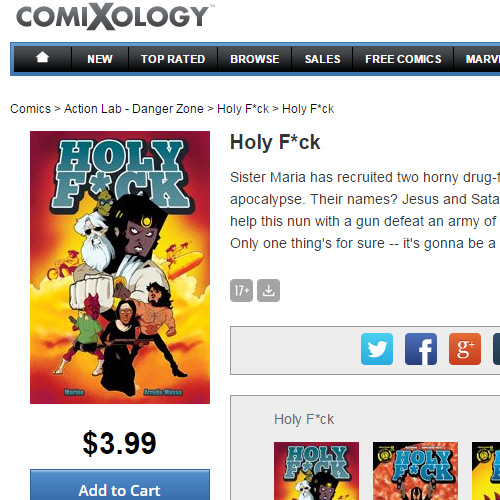Click the comiXology logo
The image size is (500, 500).
(x=113, y=16)
